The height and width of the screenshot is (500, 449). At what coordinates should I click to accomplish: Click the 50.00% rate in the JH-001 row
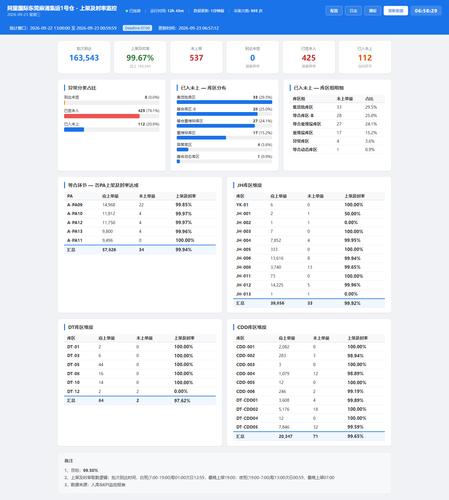(352, 214)
